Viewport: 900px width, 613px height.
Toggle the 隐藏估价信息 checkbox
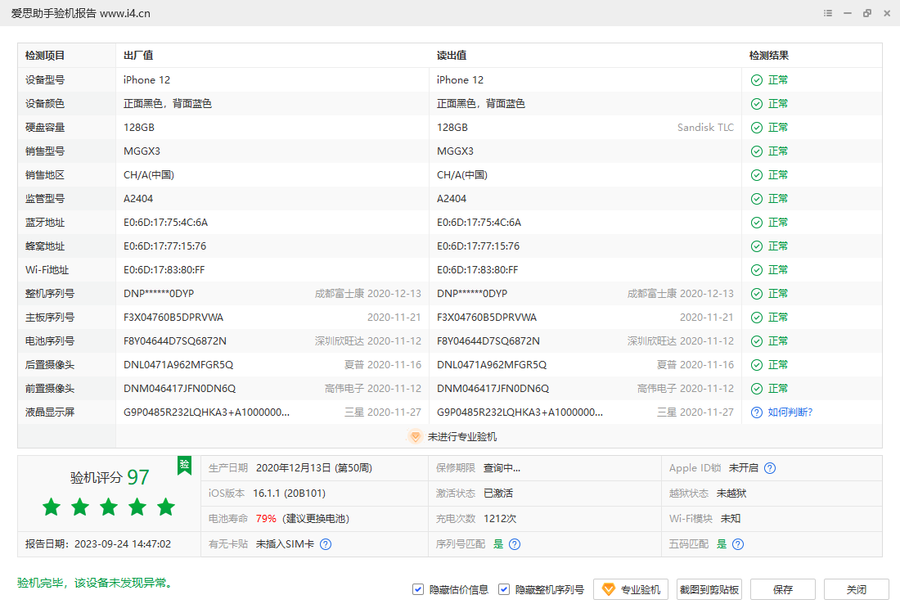tap(418, 589)
